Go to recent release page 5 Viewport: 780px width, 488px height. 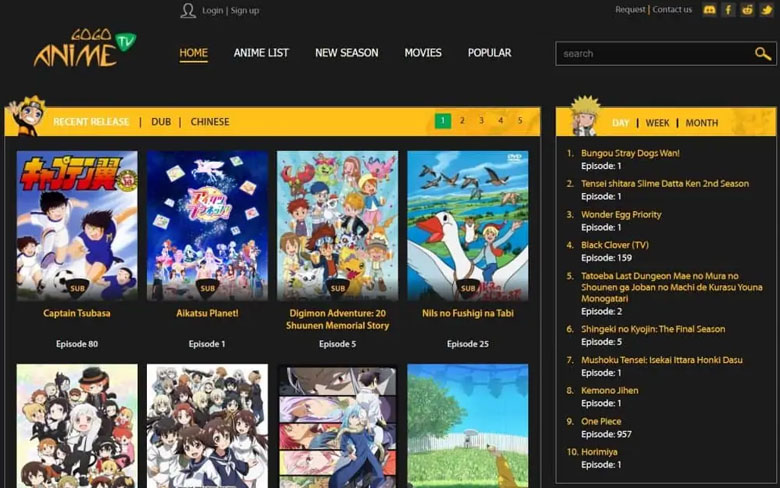(520, 121)
